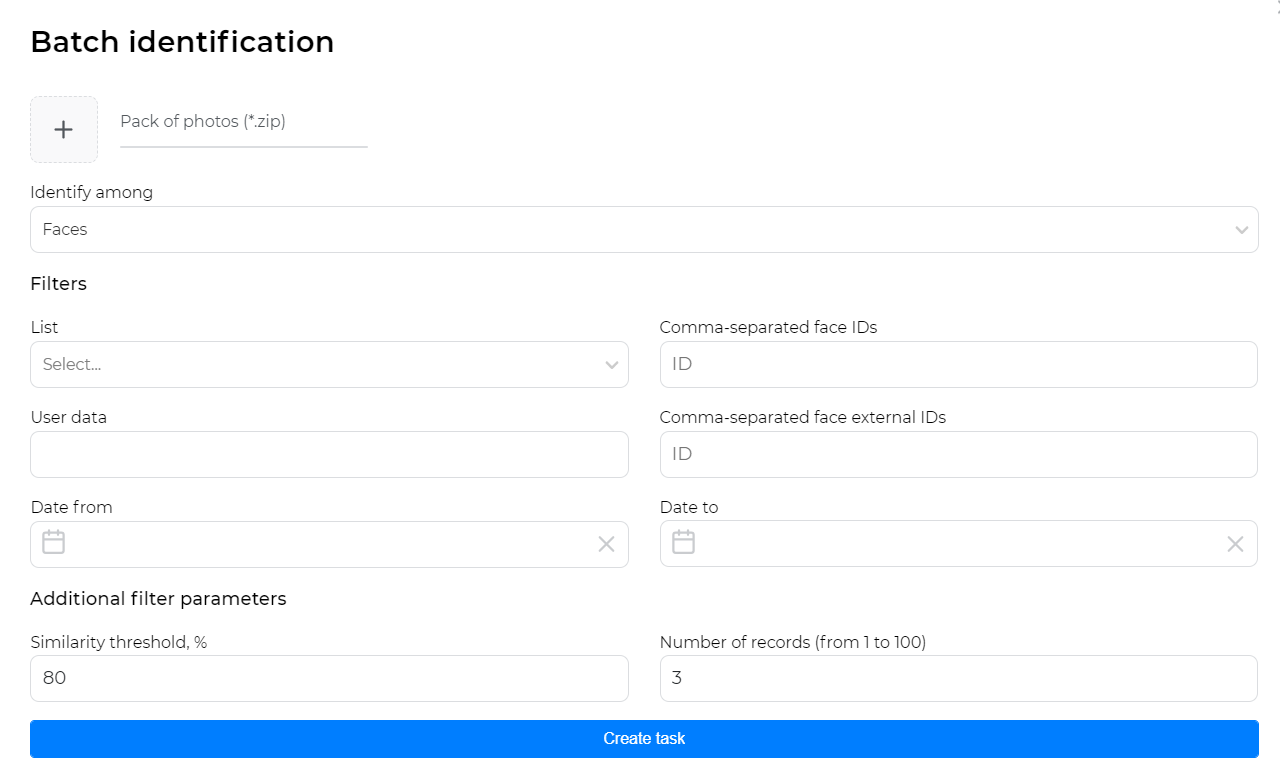Open the List Select... combo box
This screenshot has width=1280, height=783.
tap(310, 365)
